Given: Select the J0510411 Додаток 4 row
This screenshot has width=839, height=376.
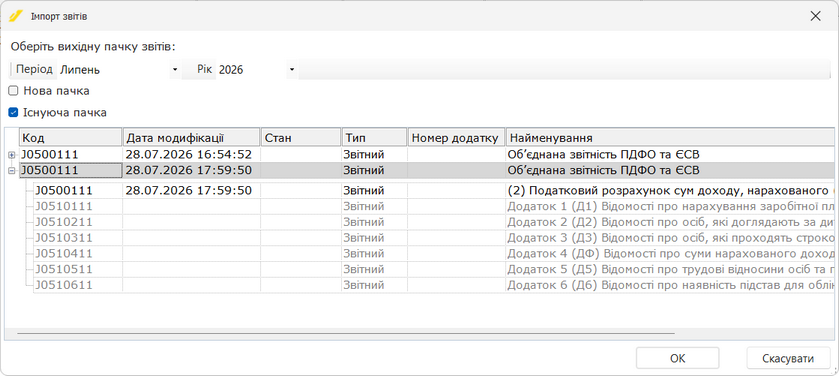Looking at the screenshot, I should click(433, 254).
